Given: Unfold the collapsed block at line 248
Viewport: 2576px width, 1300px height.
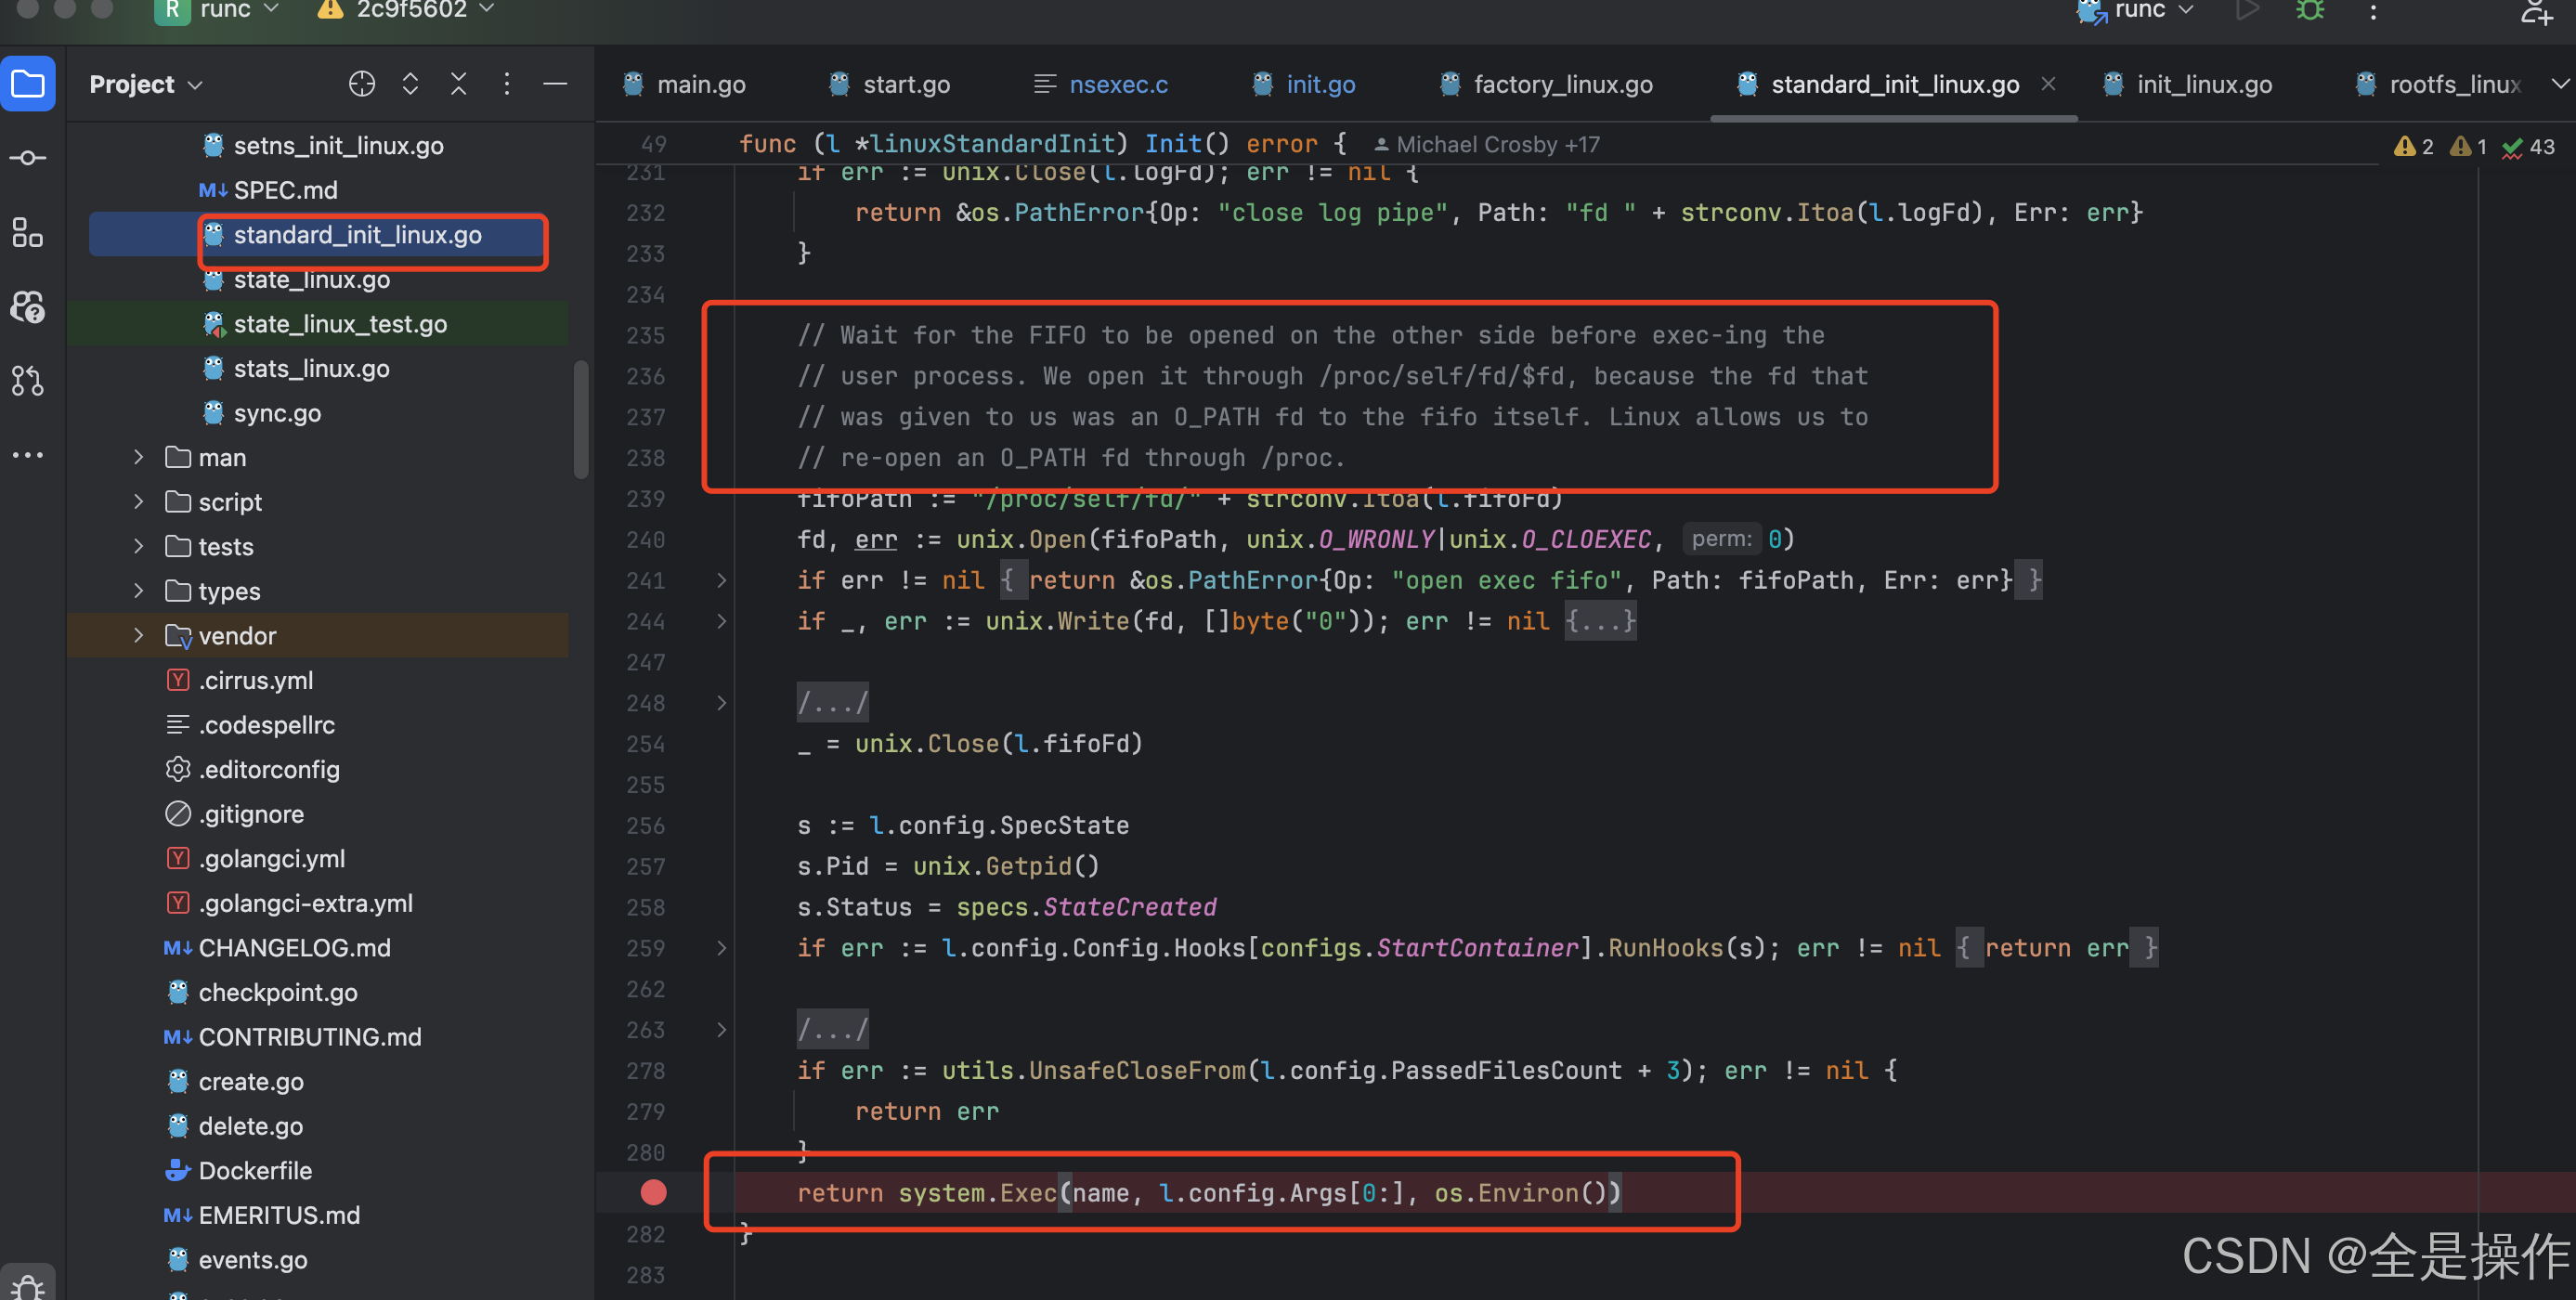Looking at the screenshot, I should (722, 703).
